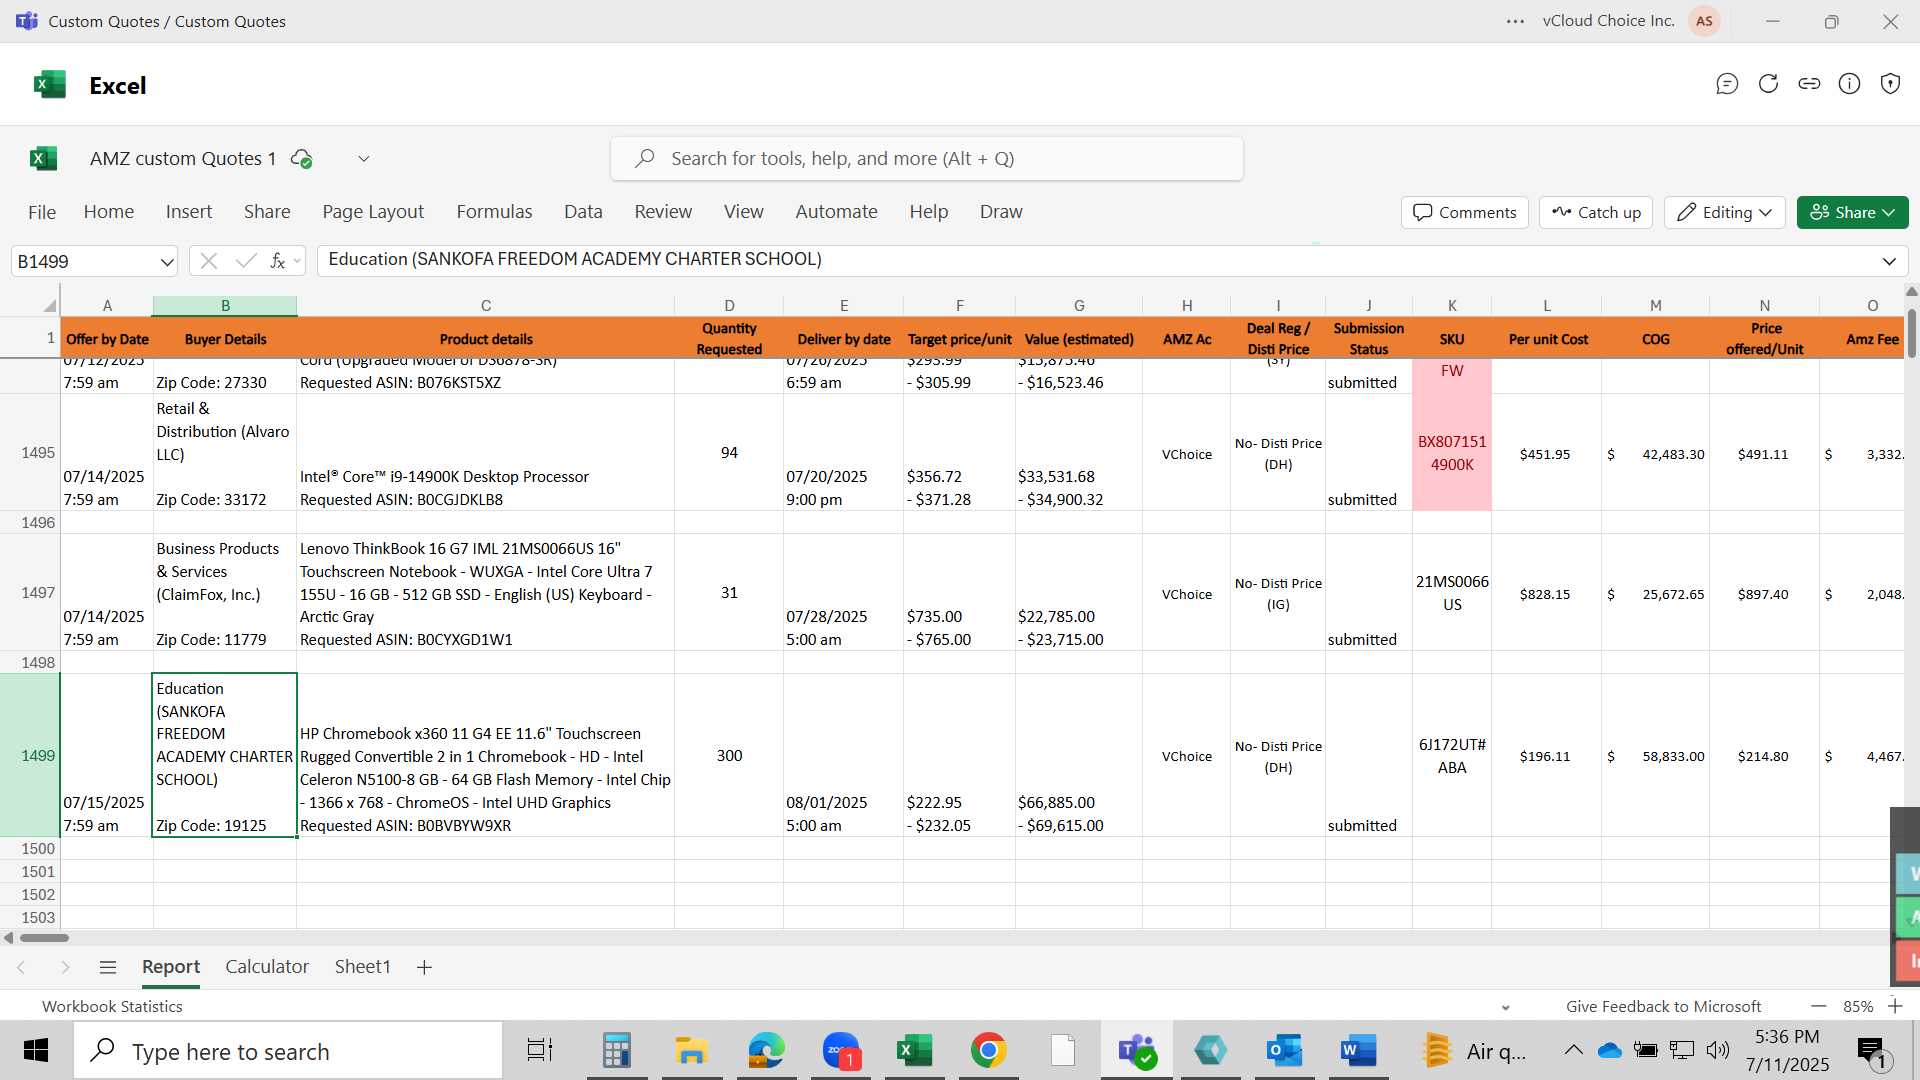Switch to the Data ribbon tab

[583, 212]
